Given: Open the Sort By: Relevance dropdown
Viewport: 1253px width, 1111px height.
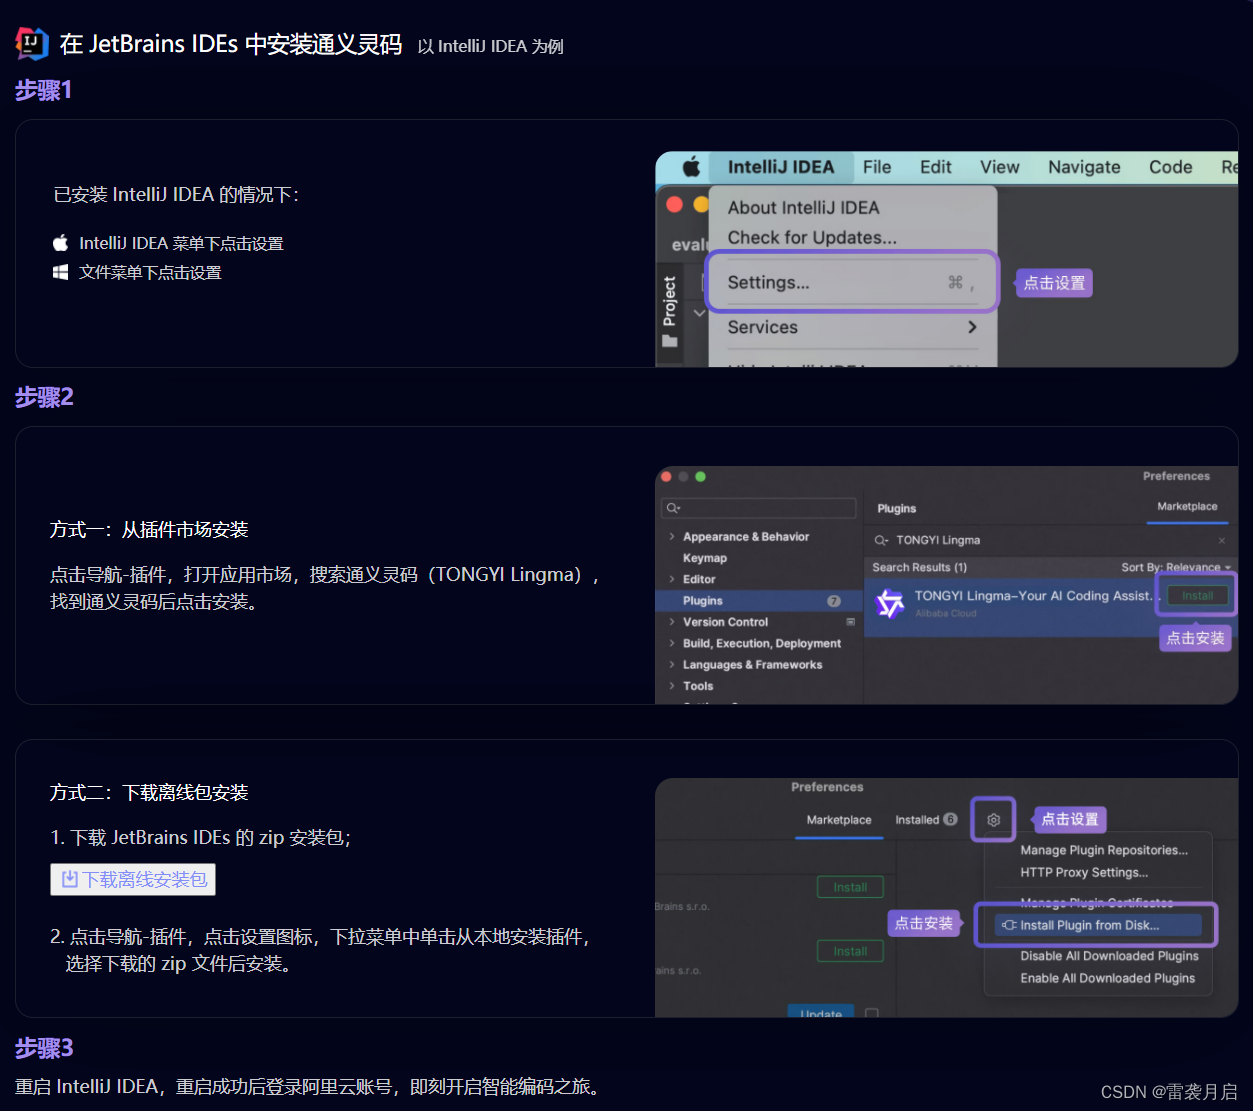Looking at the screenshot, I should pyautogui.click(x=1176, y=567).
